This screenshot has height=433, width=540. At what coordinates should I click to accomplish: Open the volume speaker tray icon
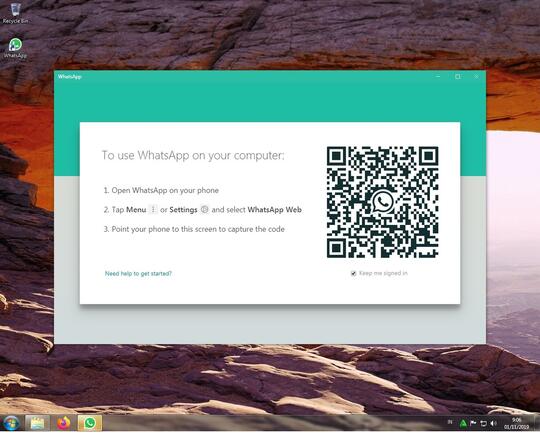pos(494,423)
